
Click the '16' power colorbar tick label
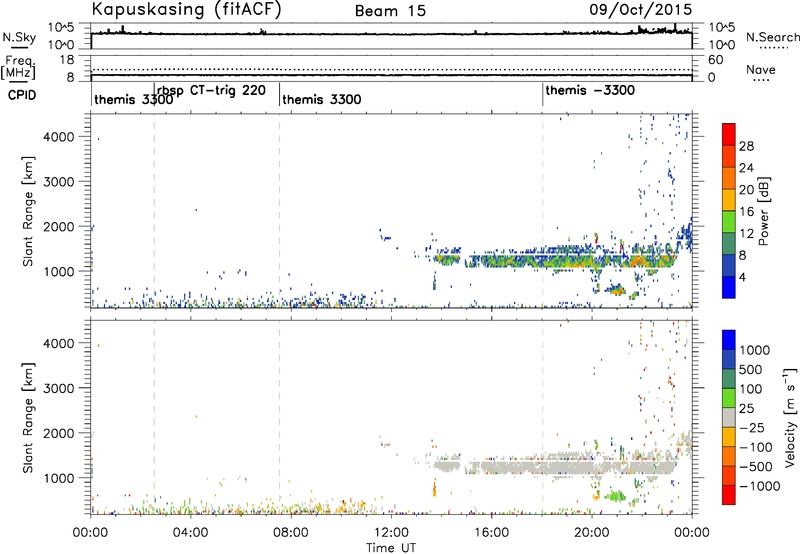click(x=746, y=212)
